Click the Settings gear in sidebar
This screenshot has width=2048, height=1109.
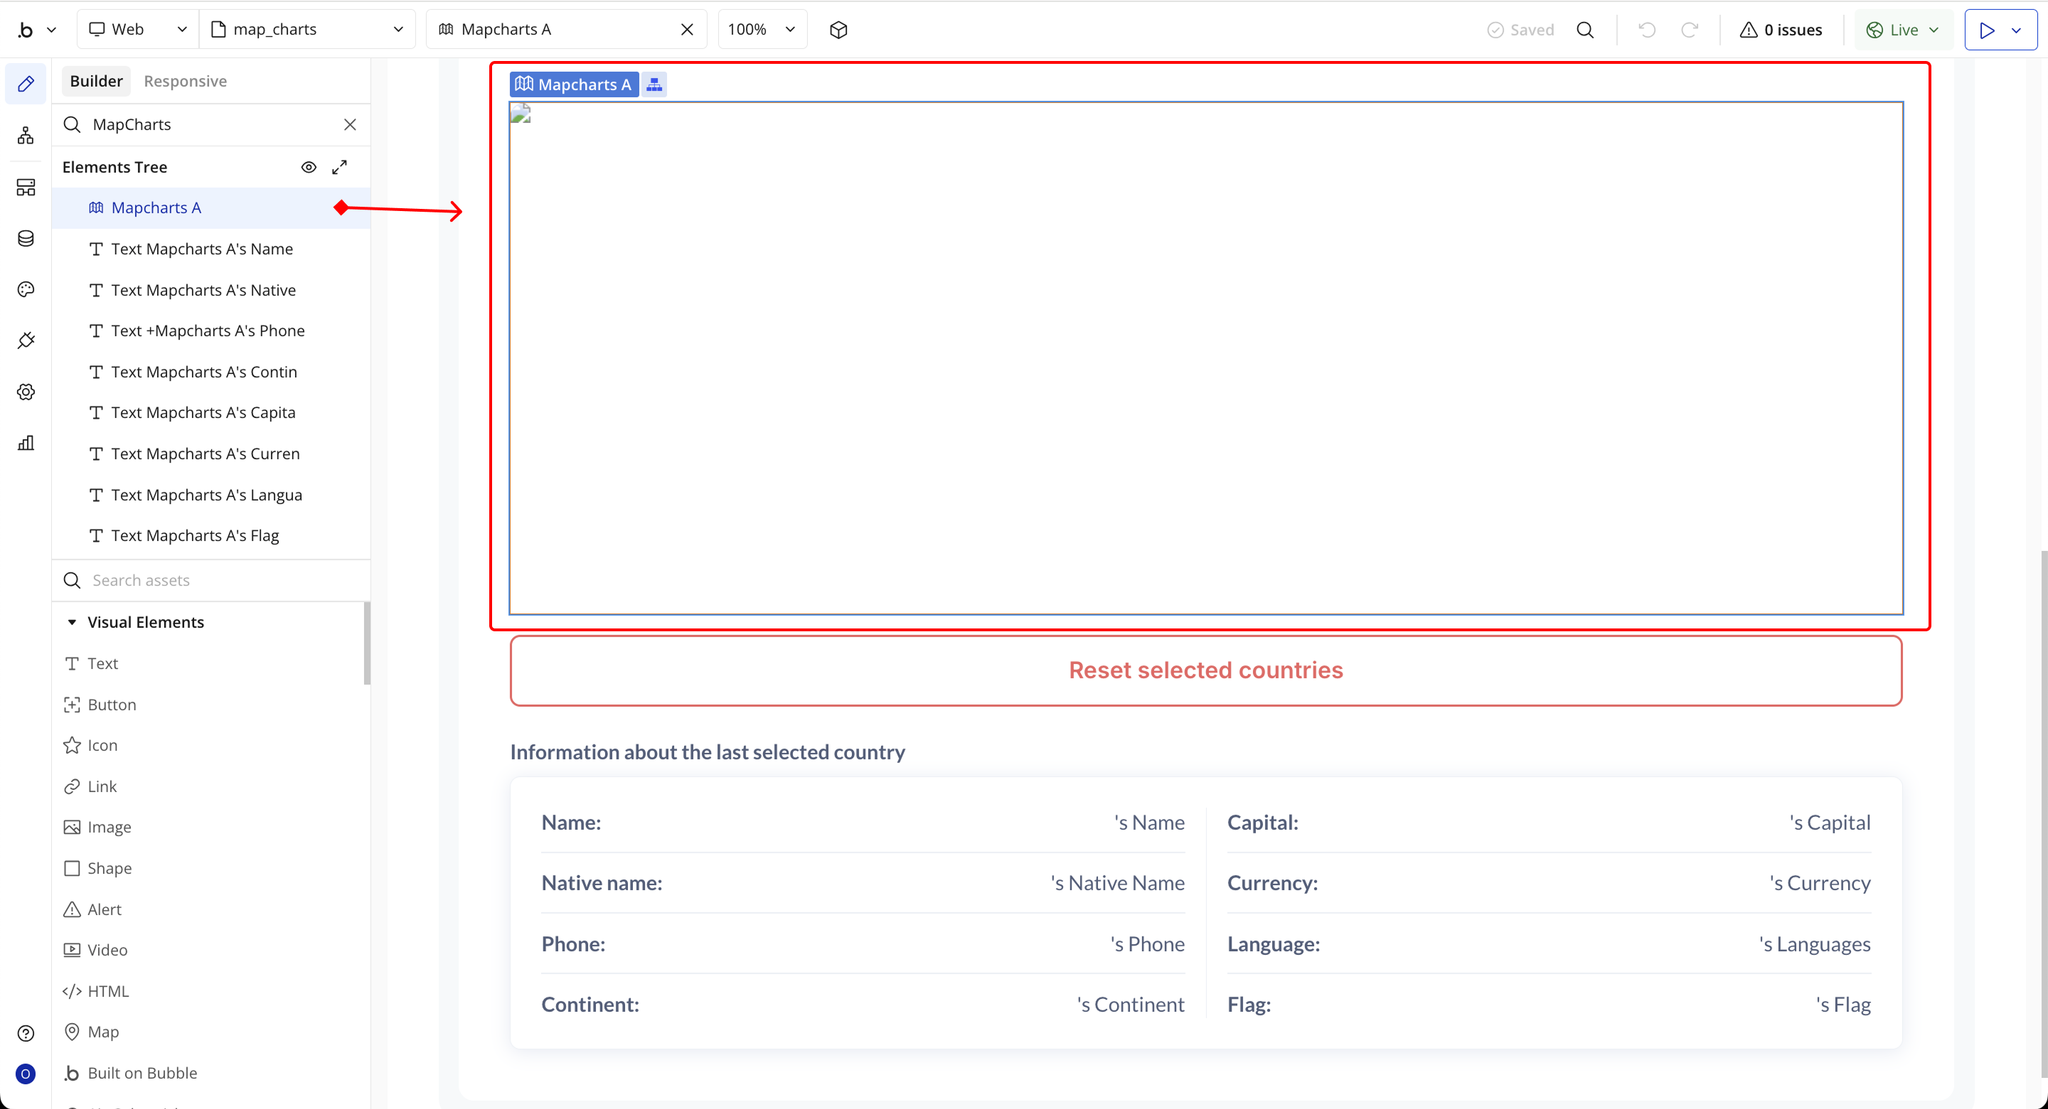[x=26, y=392]
